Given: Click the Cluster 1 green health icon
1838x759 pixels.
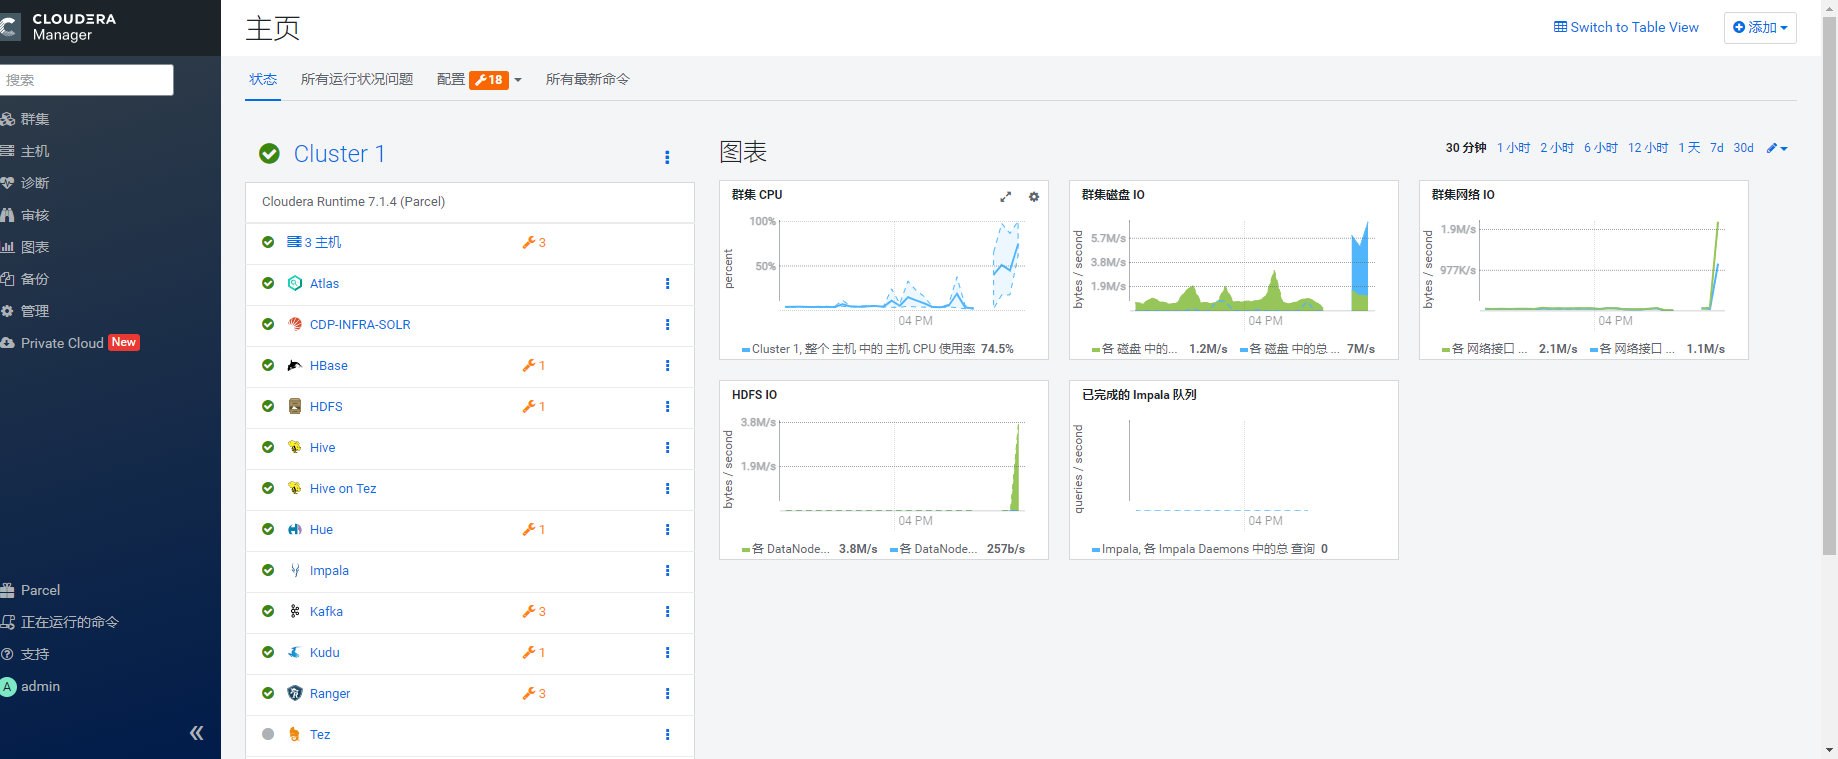Looking at the screenshot, I should (269, 153).
